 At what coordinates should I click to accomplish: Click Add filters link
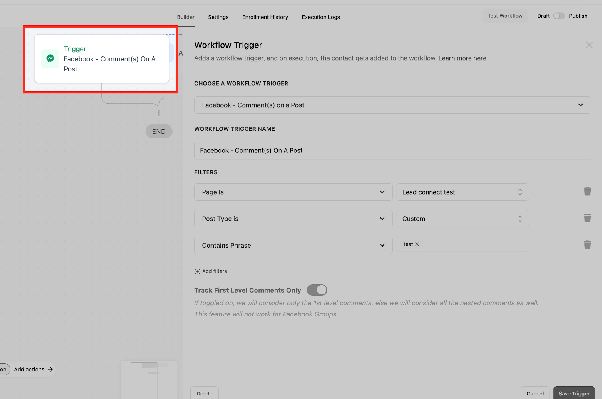pyautogui.click(x=211, y=271)
